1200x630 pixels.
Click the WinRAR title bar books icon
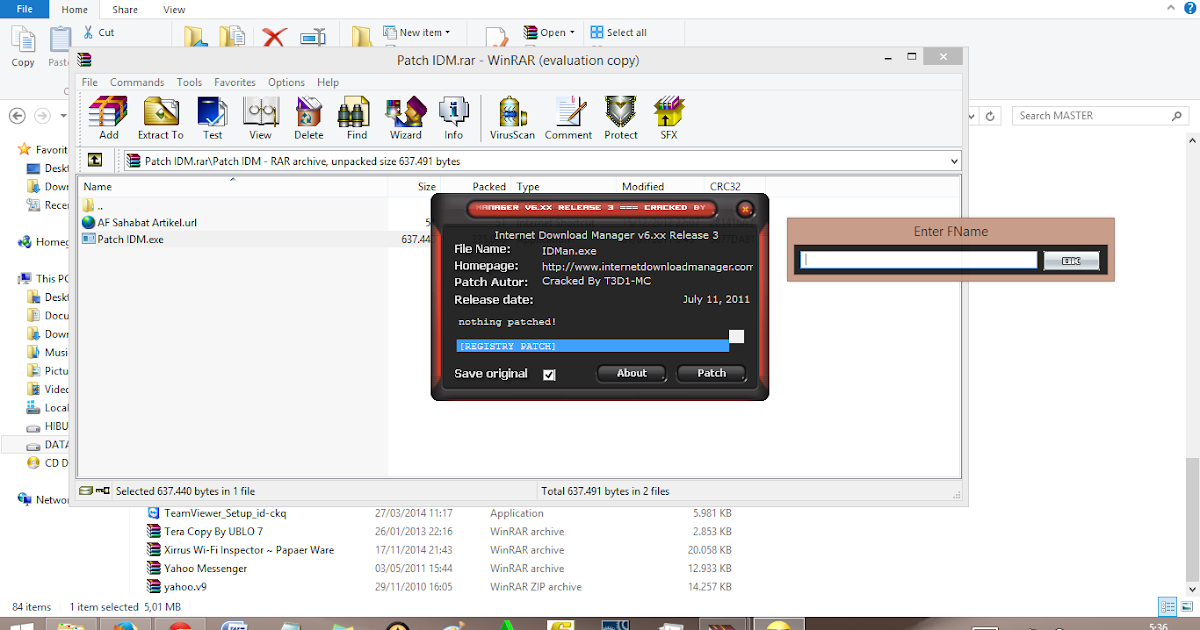point(84,60)
